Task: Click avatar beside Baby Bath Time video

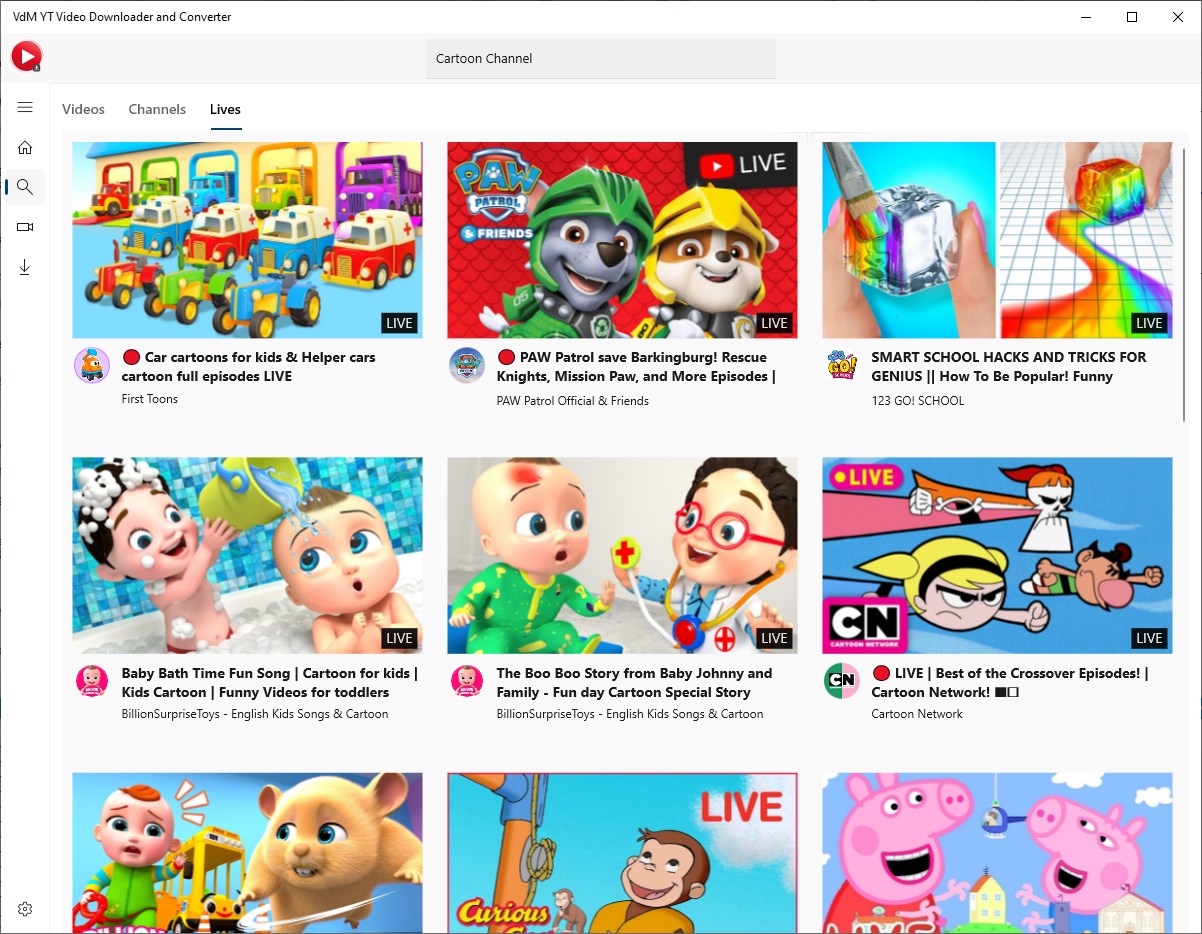Action: point(92,681)
